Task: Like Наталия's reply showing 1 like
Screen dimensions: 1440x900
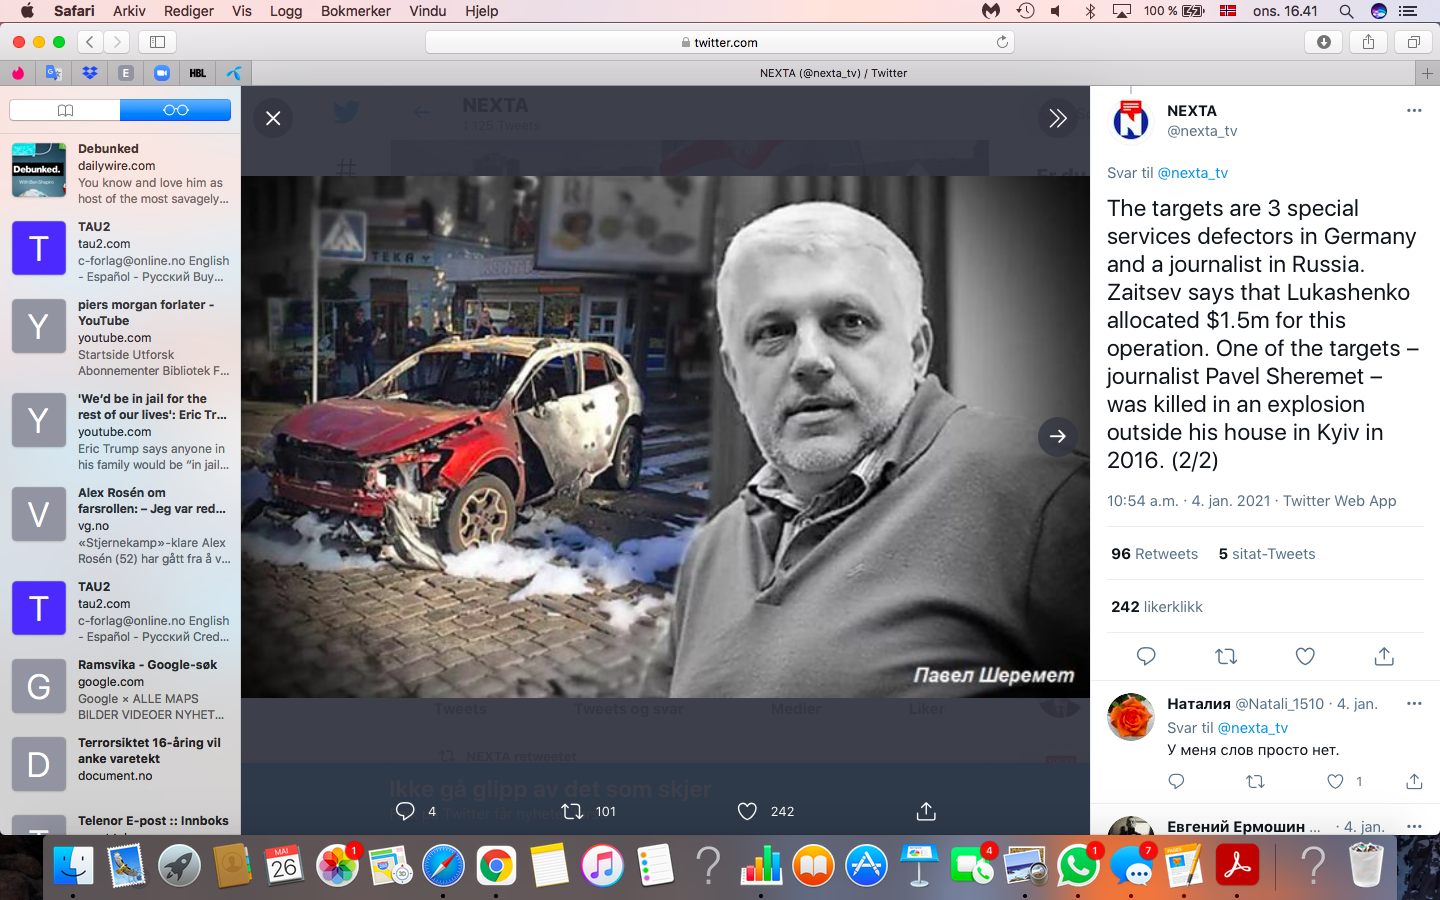Action: pyautogui.click(x=1335, y=781)
